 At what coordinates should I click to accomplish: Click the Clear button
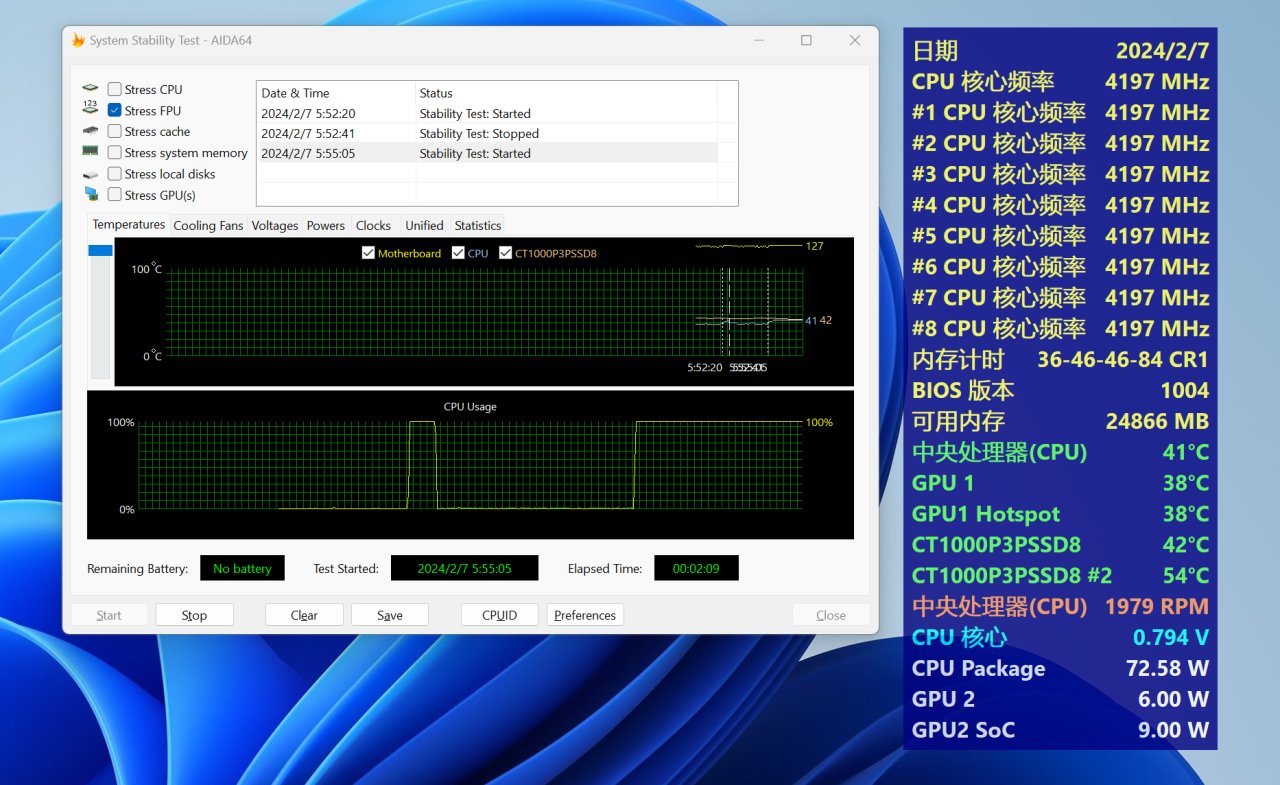304,615
